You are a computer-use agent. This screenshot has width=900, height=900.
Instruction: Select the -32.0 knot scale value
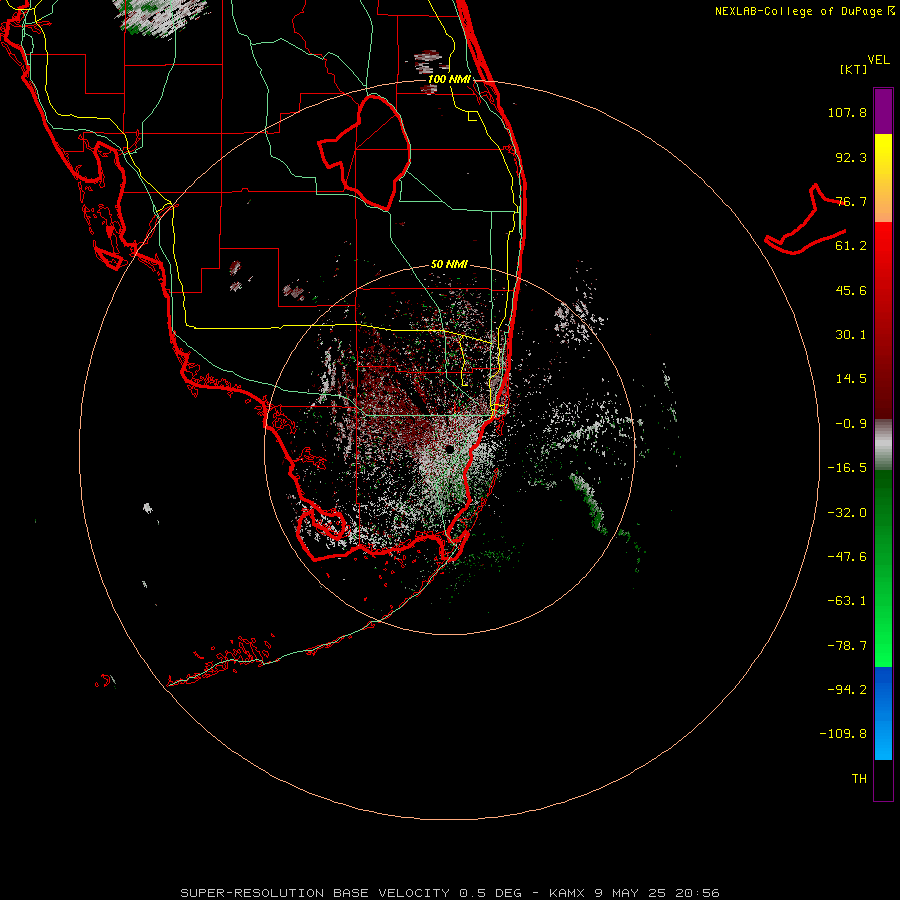point(847,513)
